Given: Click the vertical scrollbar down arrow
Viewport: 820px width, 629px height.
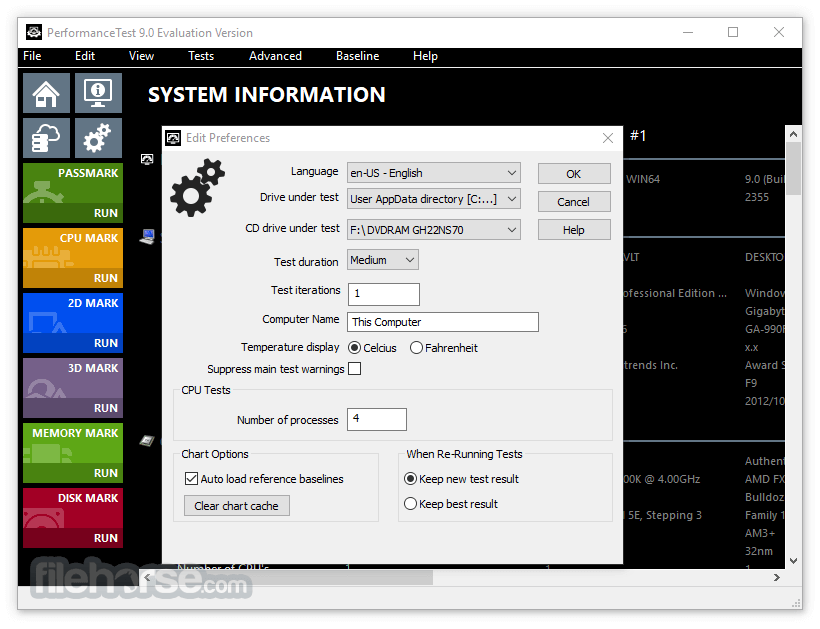Looking at the screenshot, I should 793,561.
